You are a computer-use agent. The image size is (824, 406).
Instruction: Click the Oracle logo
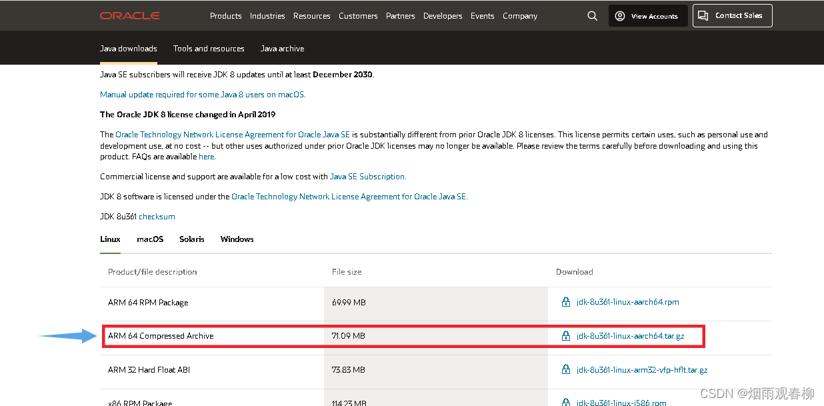coord(129,16)
